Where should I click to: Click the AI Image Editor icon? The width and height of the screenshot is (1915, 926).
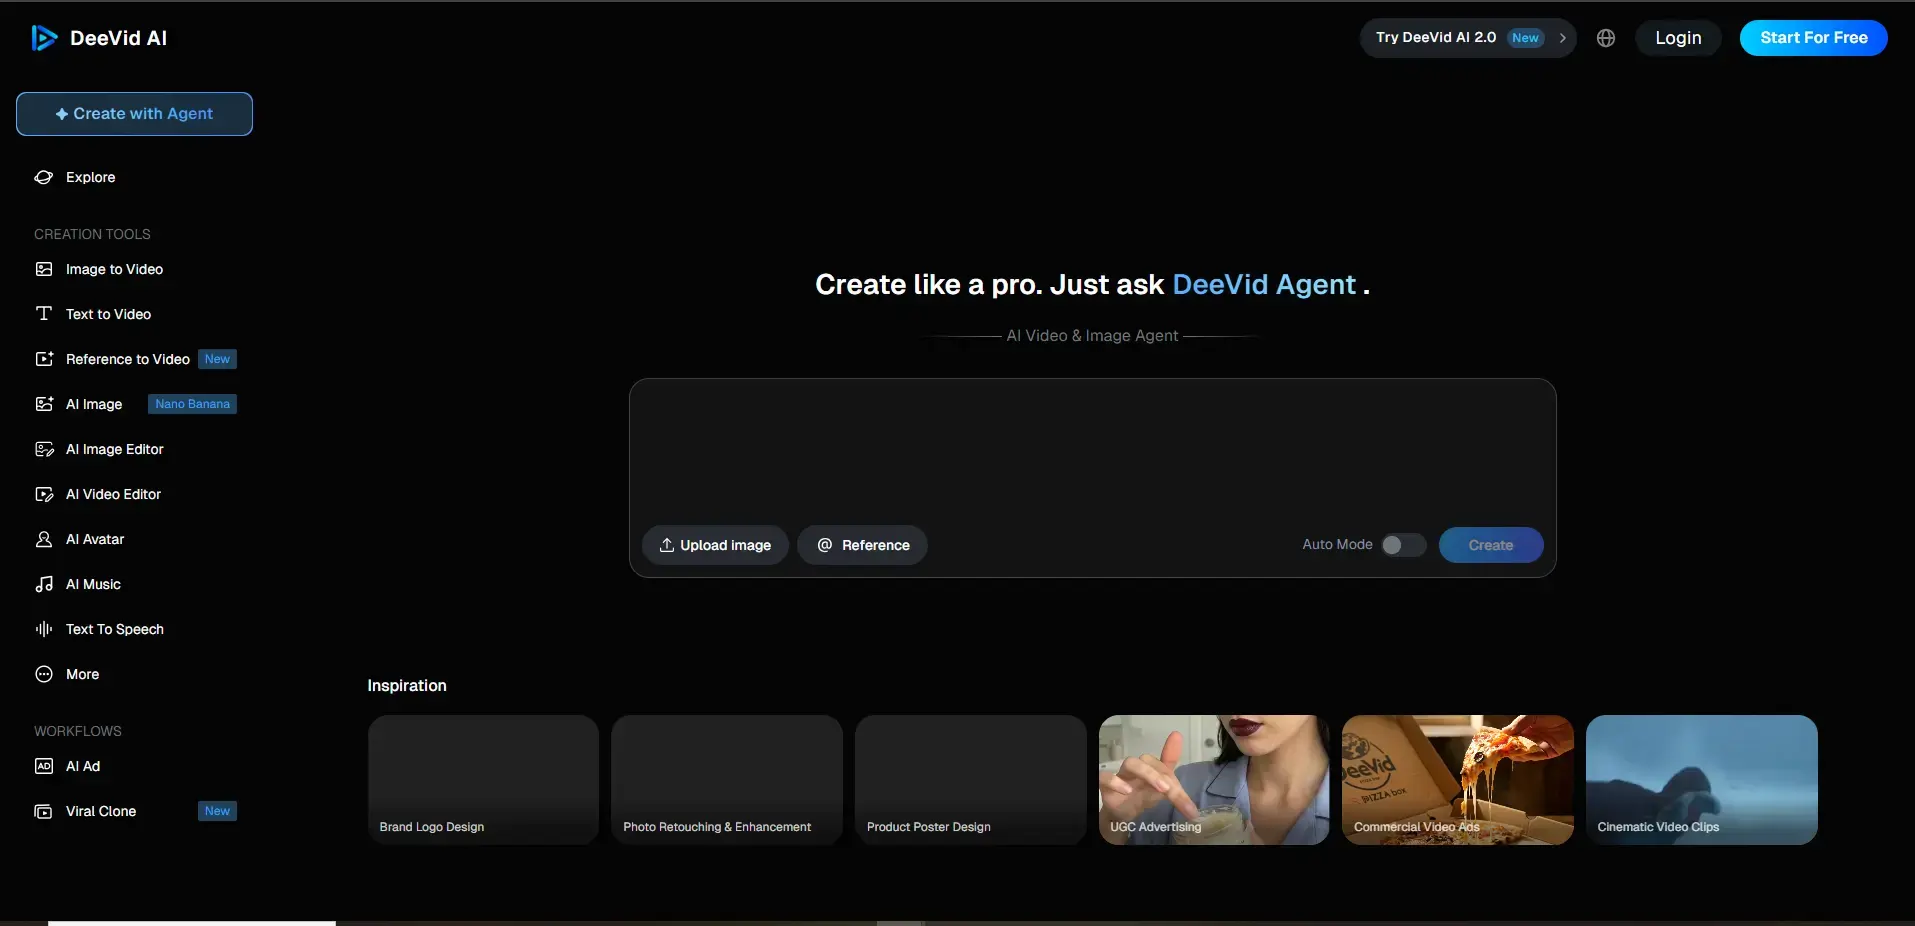coord(44,449)
